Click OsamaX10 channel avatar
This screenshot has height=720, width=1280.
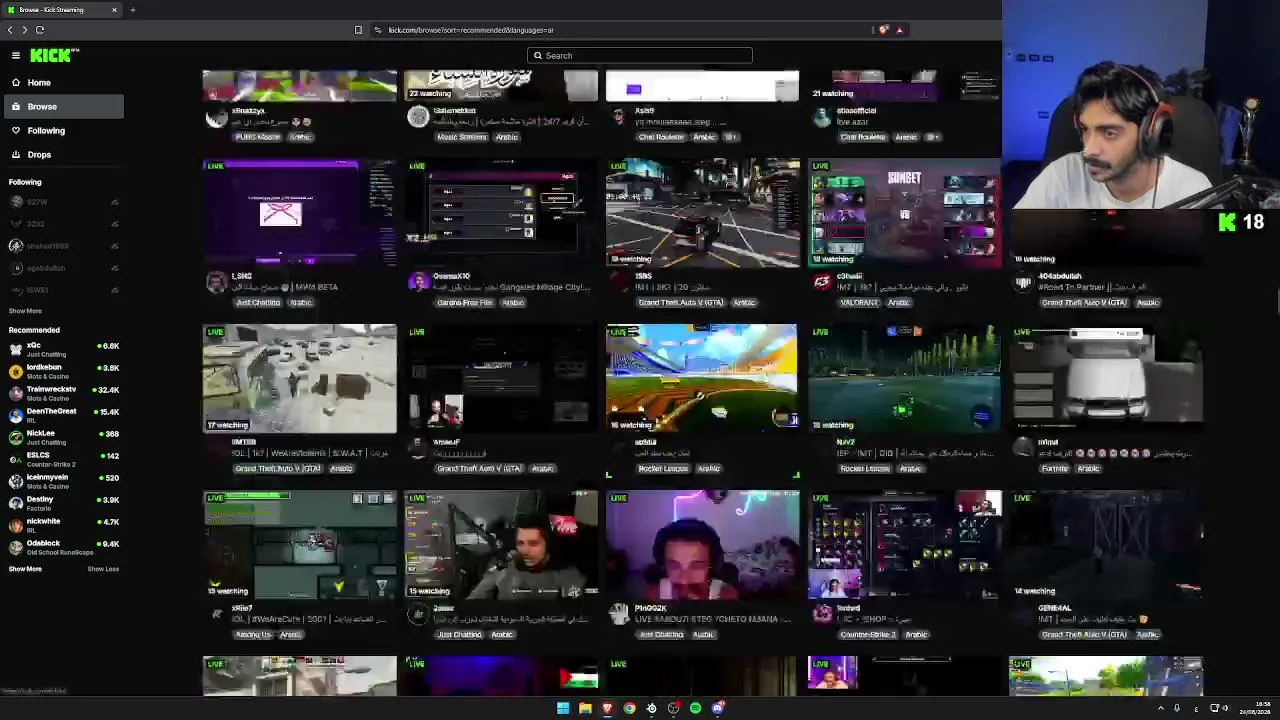[x=418, y=283]
